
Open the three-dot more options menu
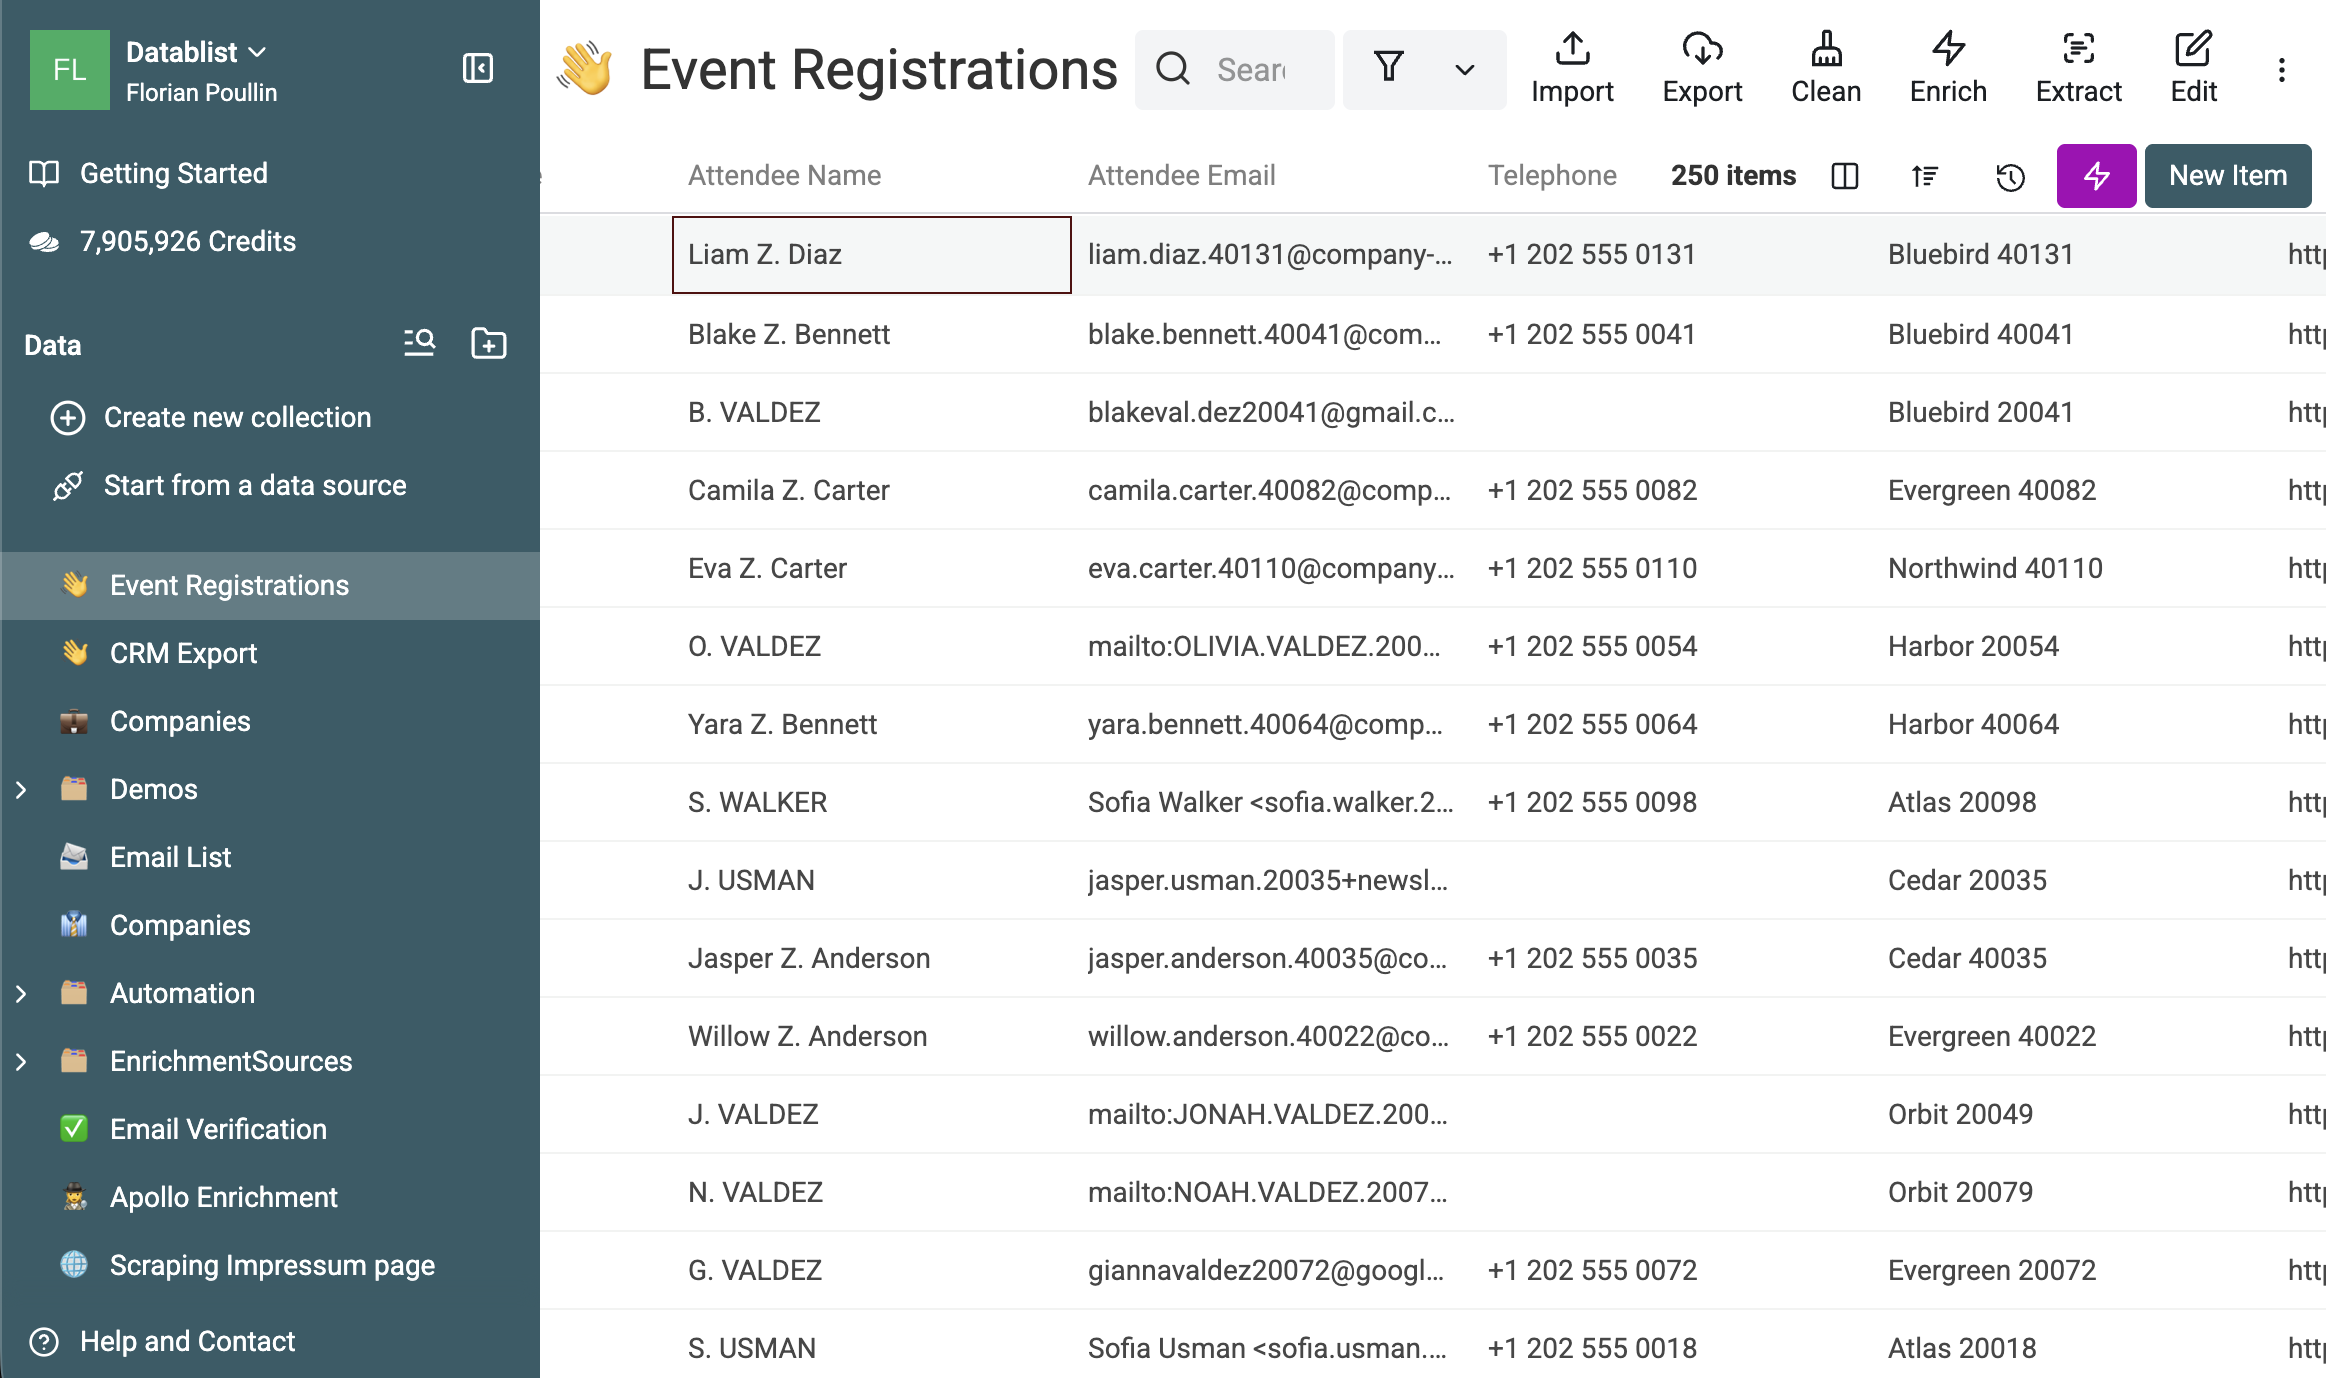(x=2282, y=70)
